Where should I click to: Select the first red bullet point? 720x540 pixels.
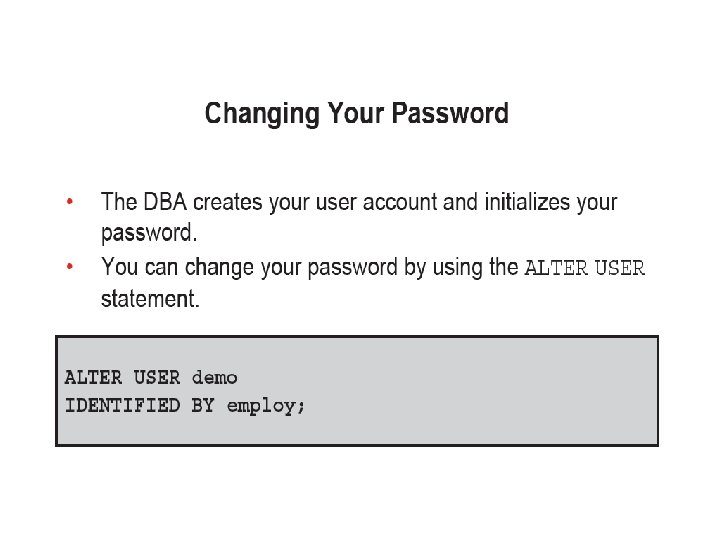pyautogui.click(x=70, y=201)
